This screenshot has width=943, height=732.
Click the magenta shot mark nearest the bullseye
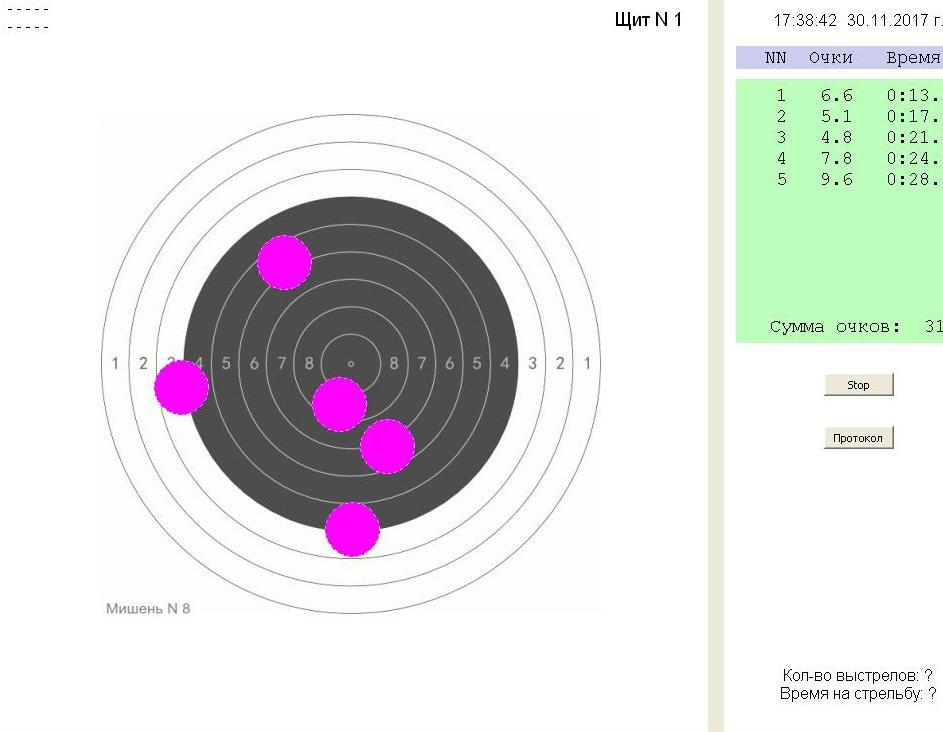click(339, 404)
